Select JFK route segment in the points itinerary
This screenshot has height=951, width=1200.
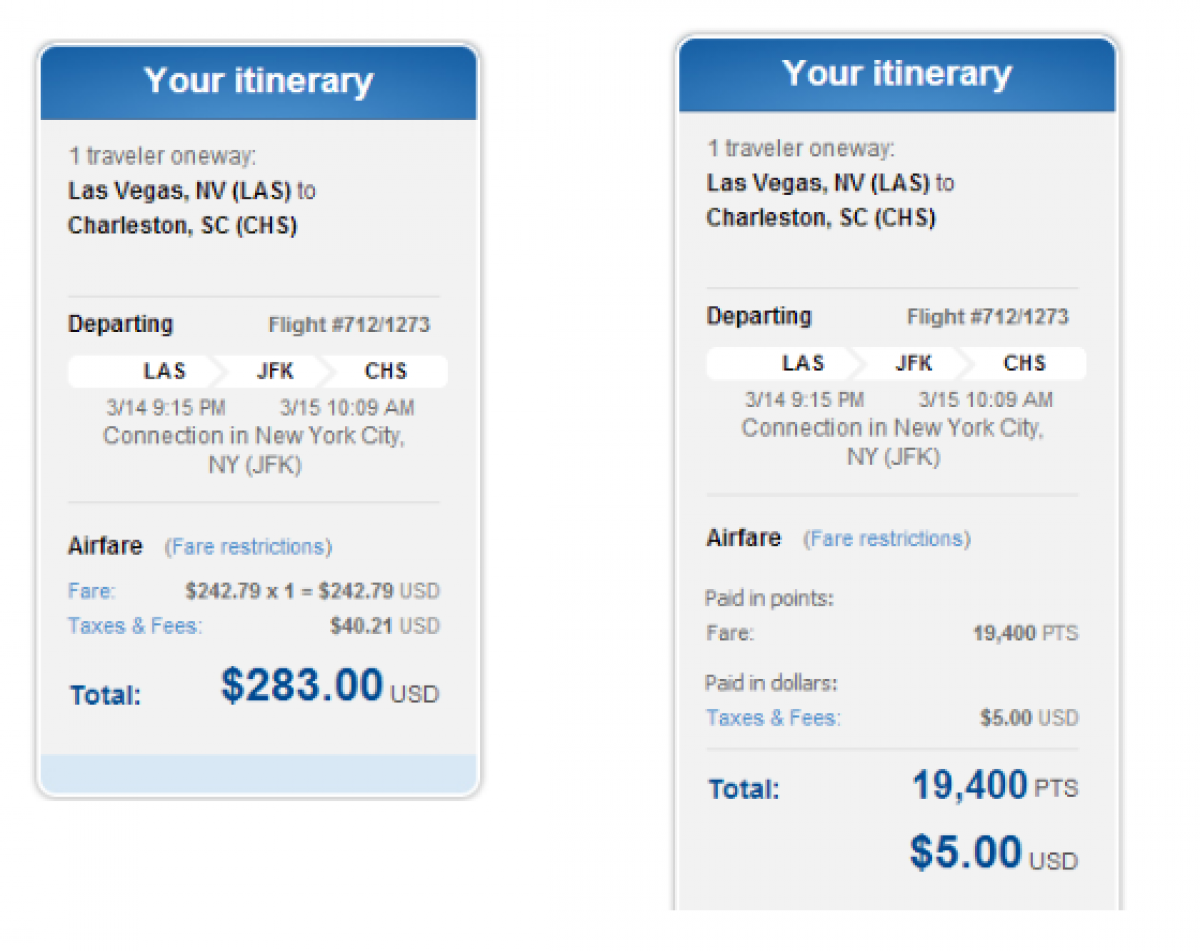(x=914, y=363)
